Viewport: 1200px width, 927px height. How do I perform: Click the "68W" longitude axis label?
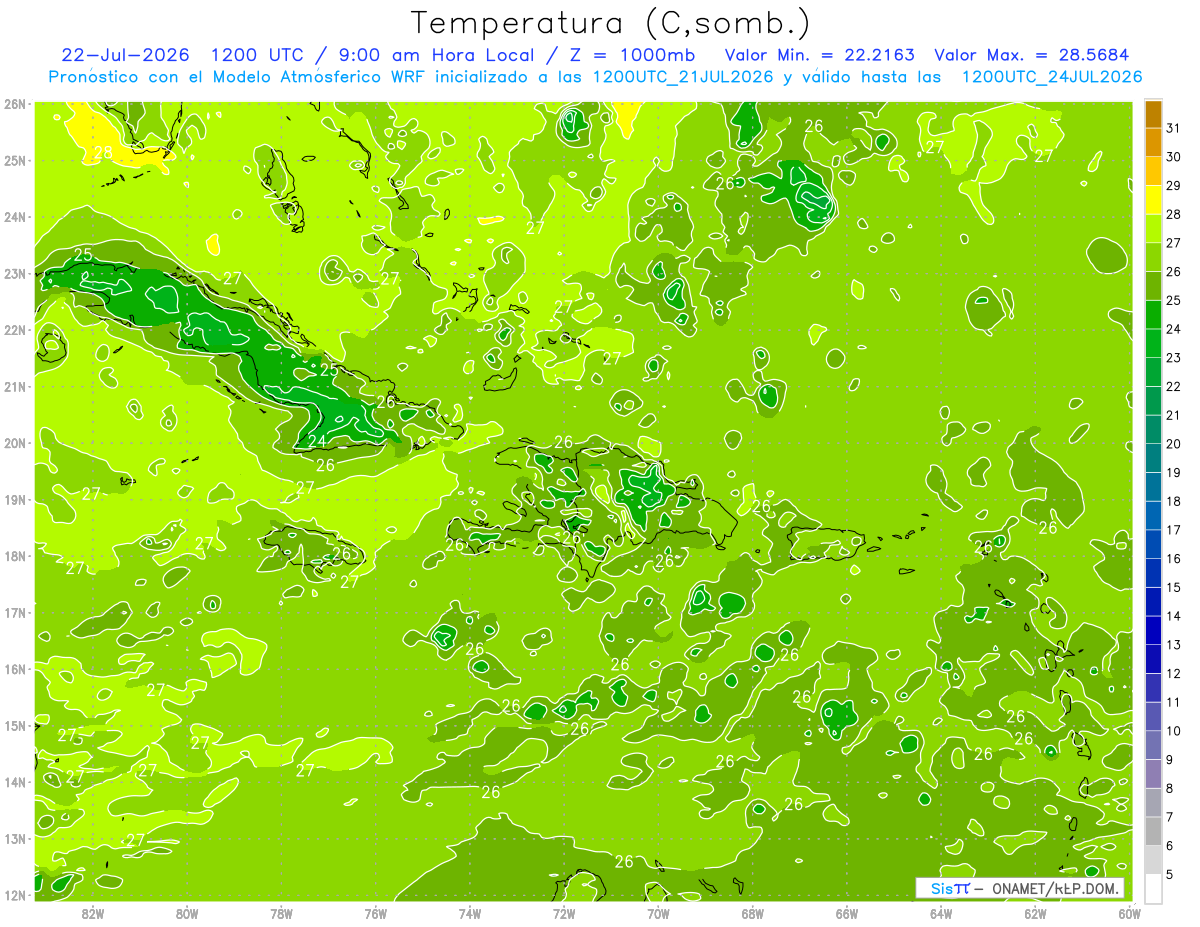pyautogui.click(x=753, y=913)
